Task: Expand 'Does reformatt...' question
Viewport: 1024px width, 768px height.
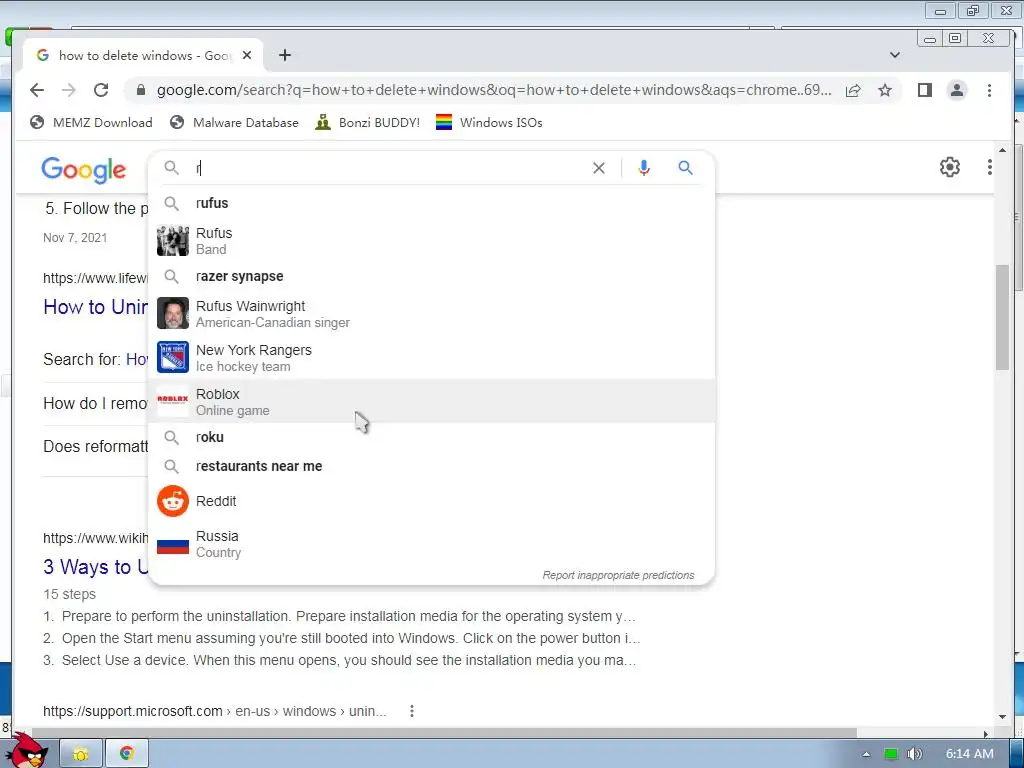Action: [x=96, y=447]
